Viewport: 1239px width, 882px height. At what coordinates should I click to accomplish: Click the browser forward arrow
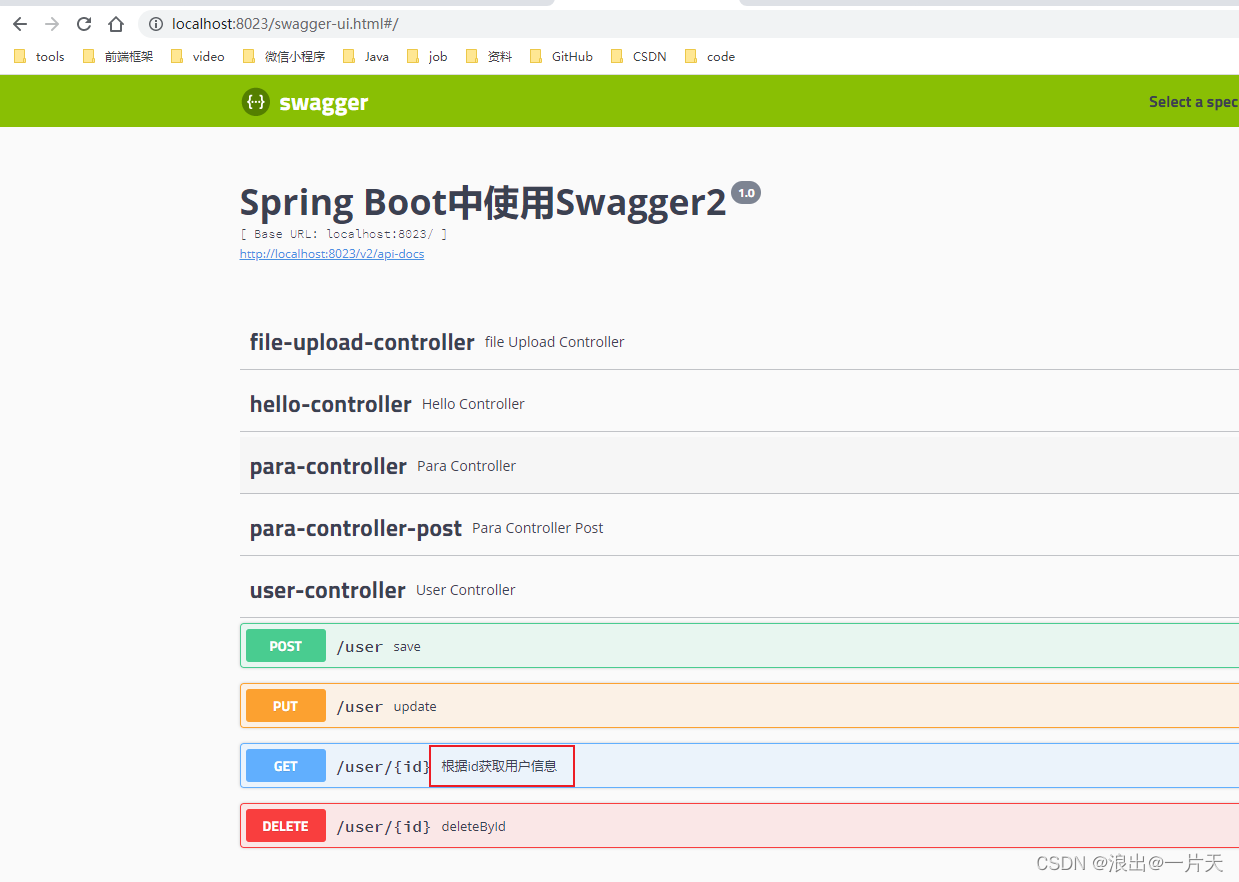[x=51, y=23]
